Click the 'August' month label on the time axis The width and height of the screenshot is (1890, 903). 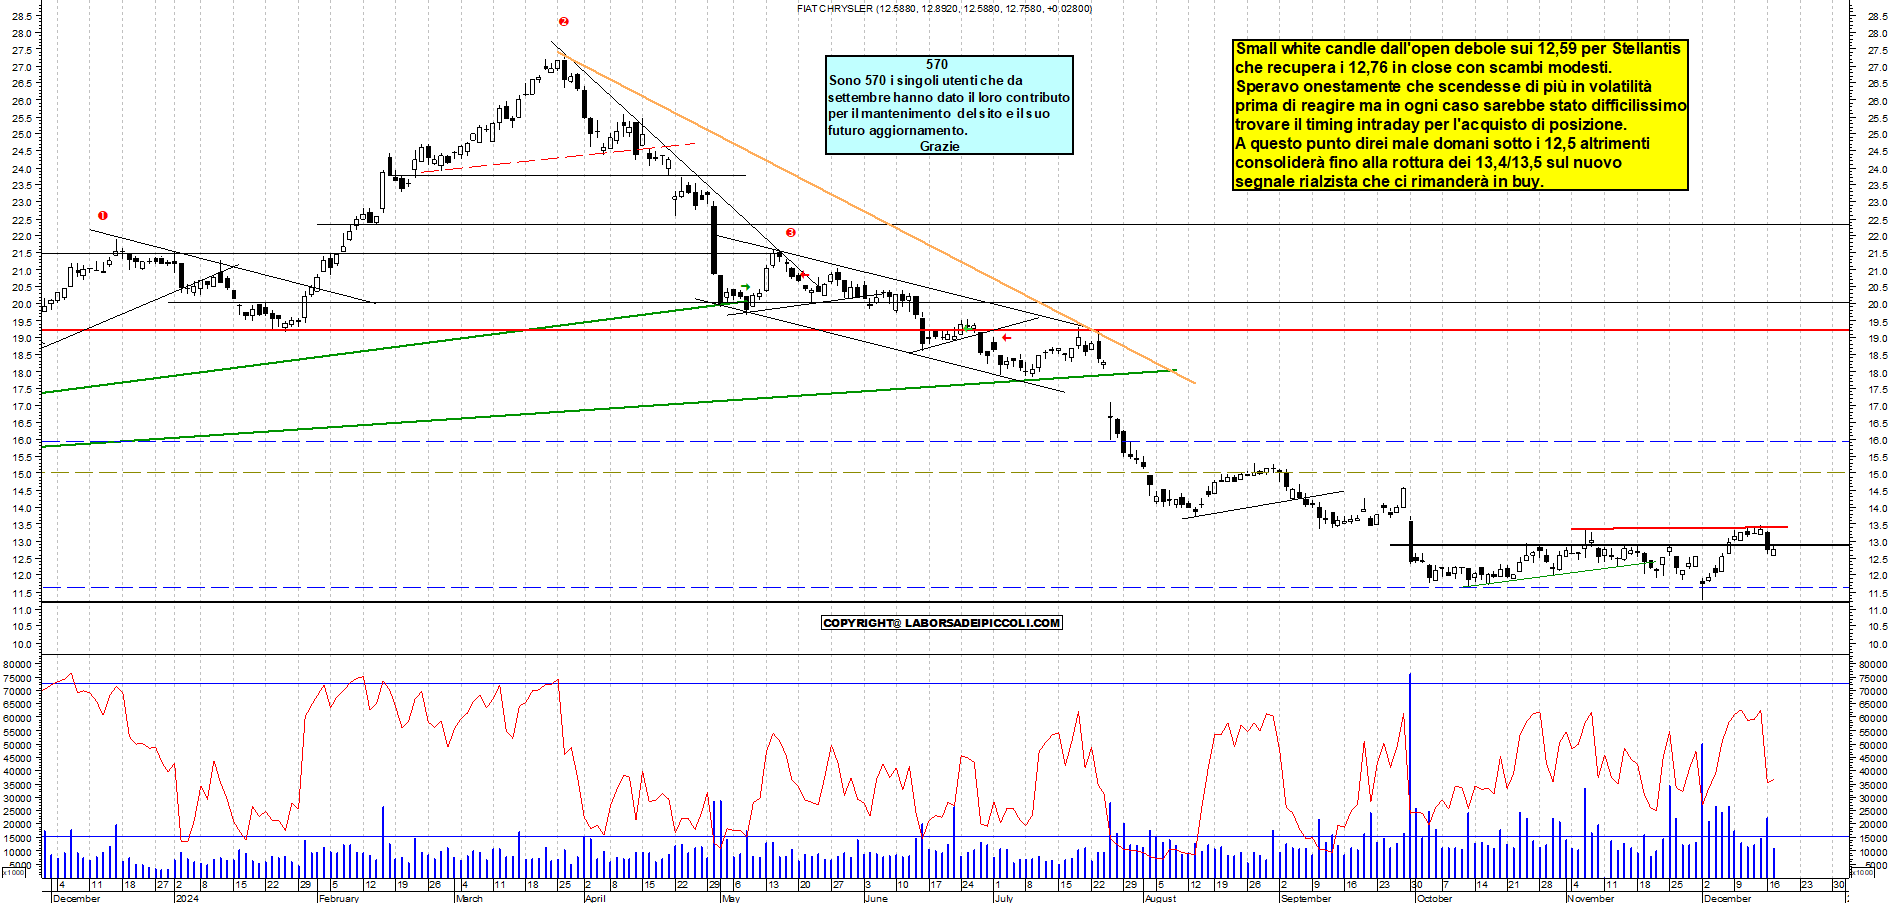[1160, 898]
